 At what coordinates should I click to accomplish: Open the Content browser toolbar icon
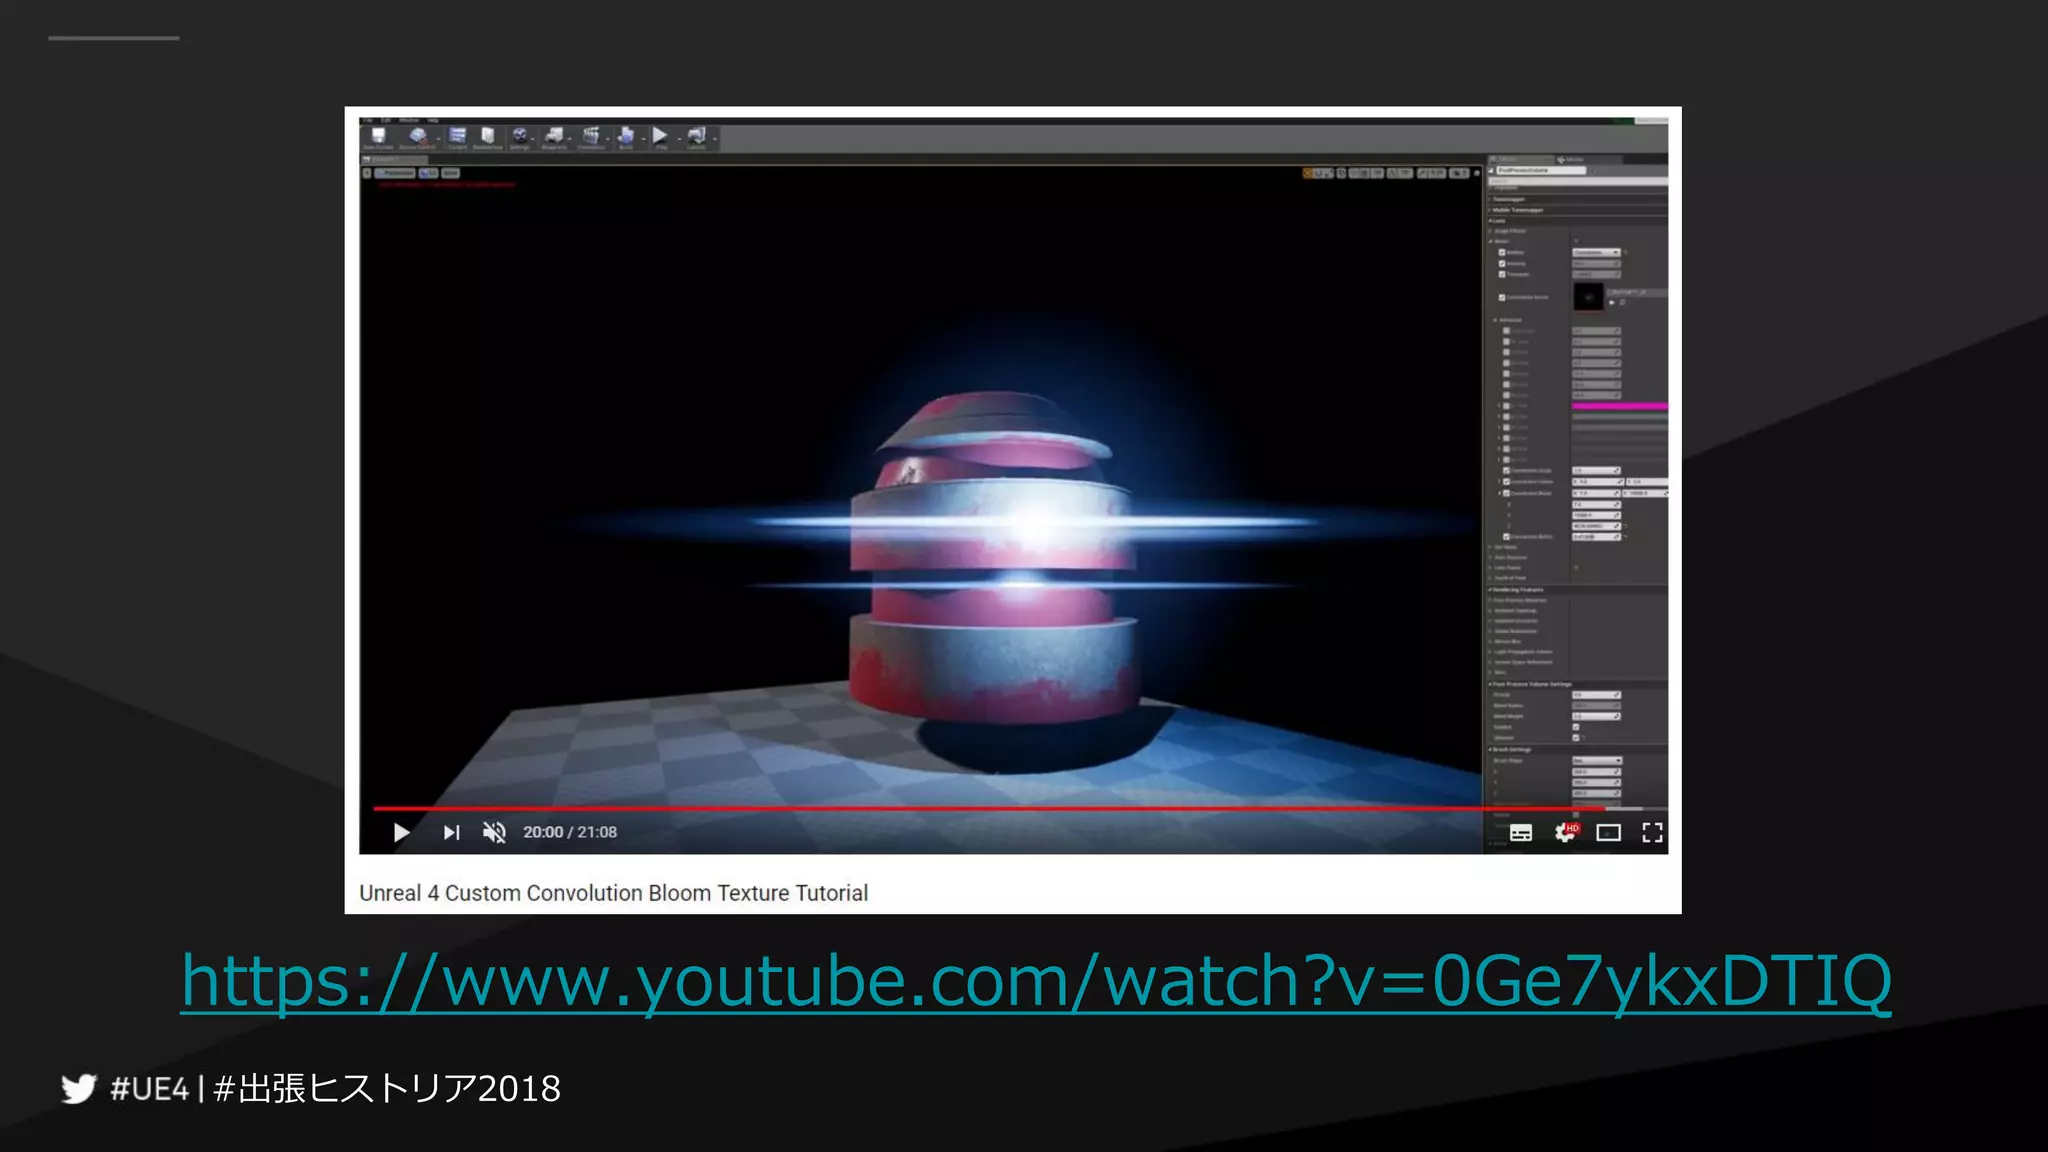click(457, 137)
